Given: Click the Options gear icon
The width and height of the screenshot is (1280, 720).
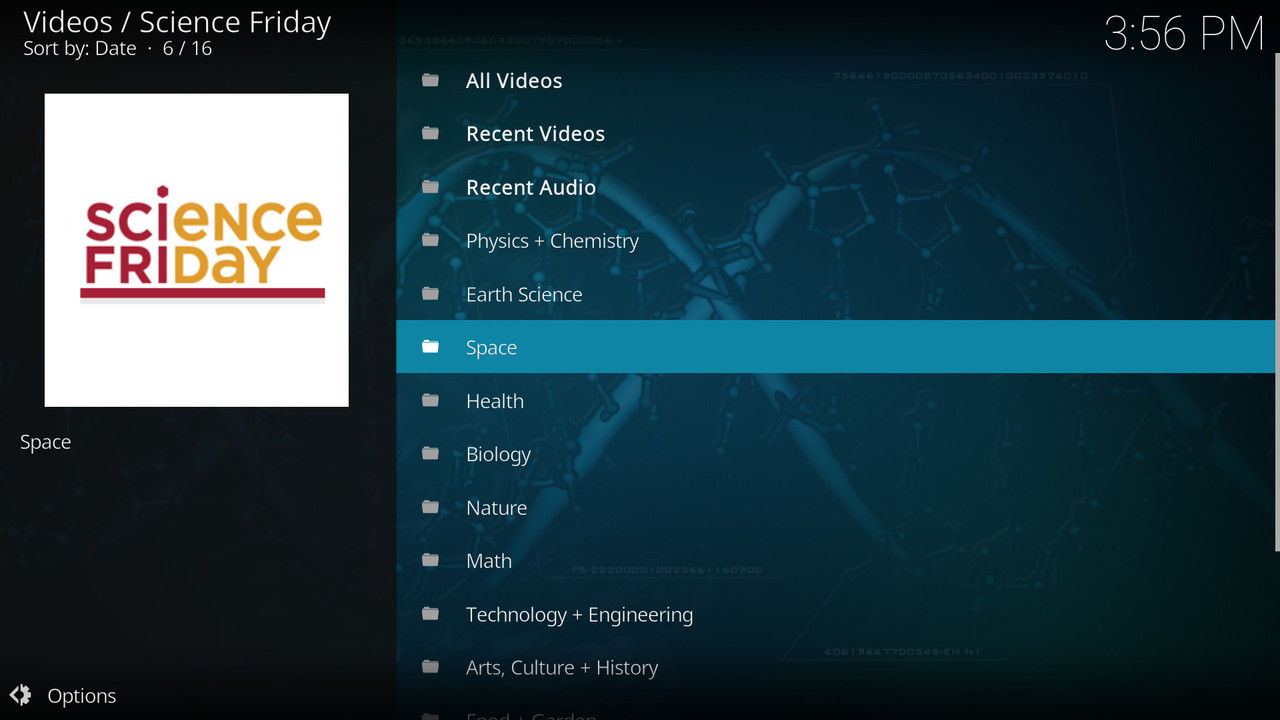Looking at the screenshot, I should tap(21, 695).
